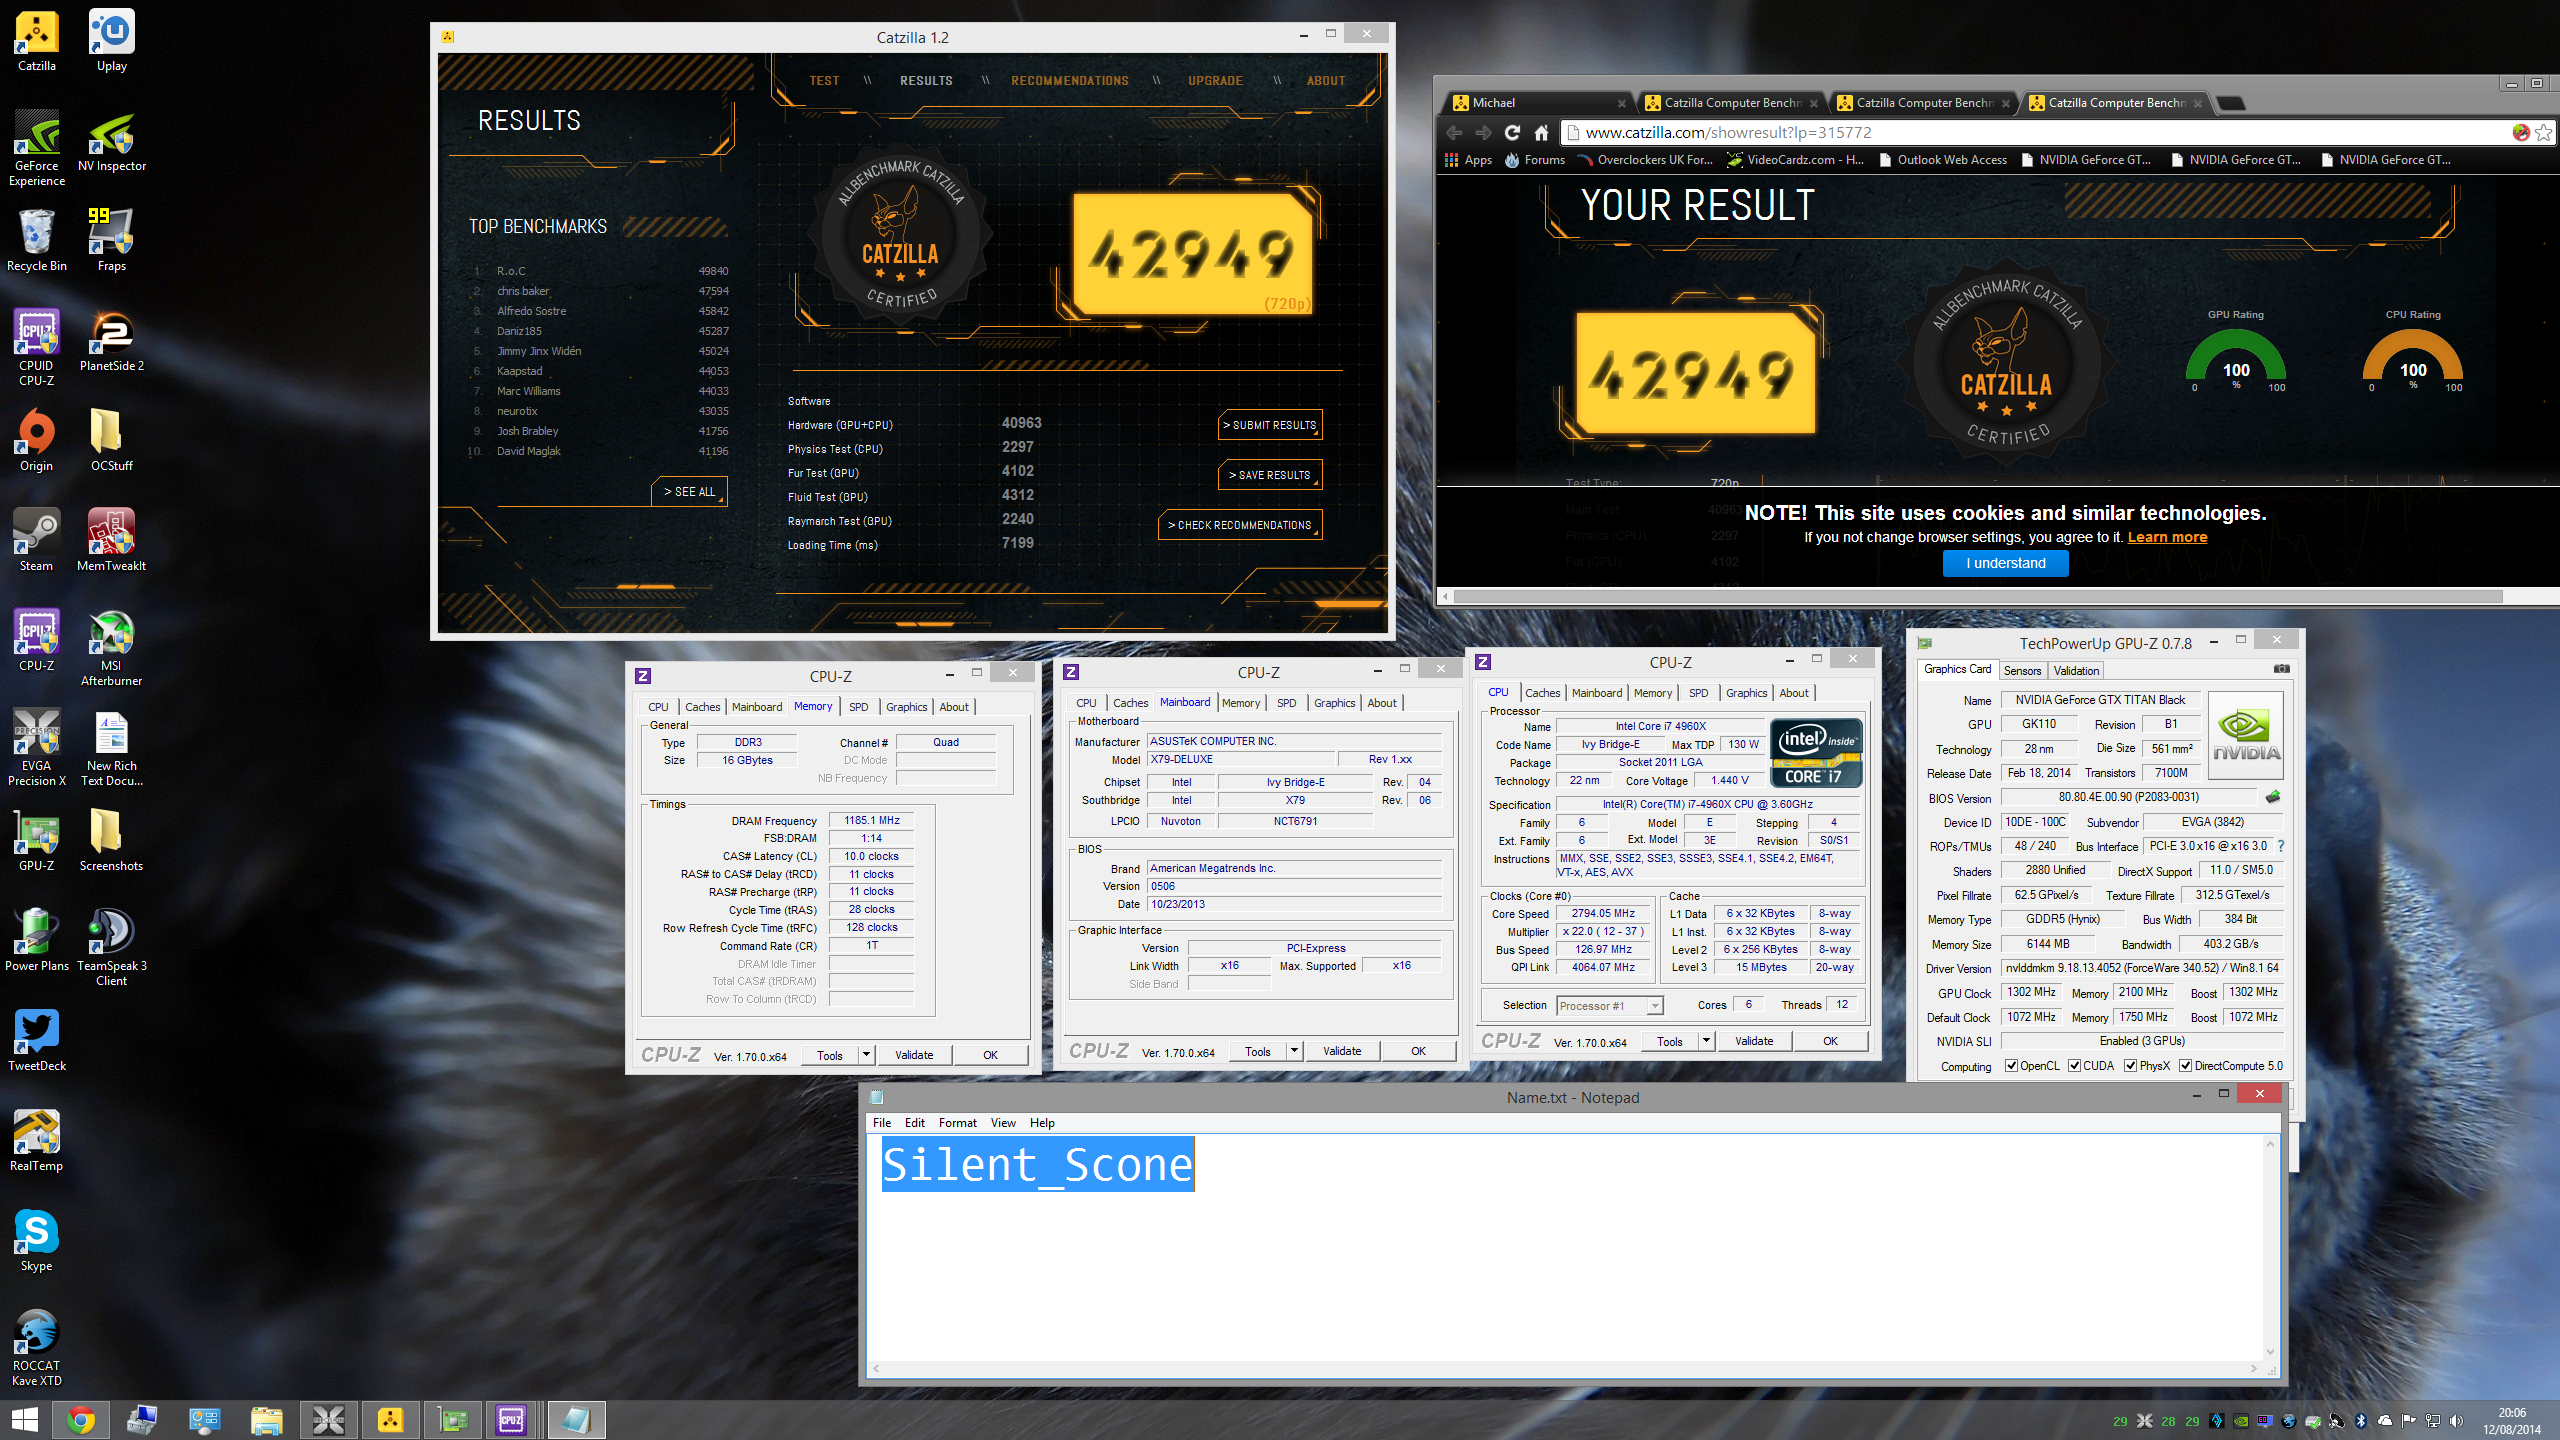Screen dimensions: 2560x1440
Task: Open the OCStuff folder icon
Action: (112, 440)
